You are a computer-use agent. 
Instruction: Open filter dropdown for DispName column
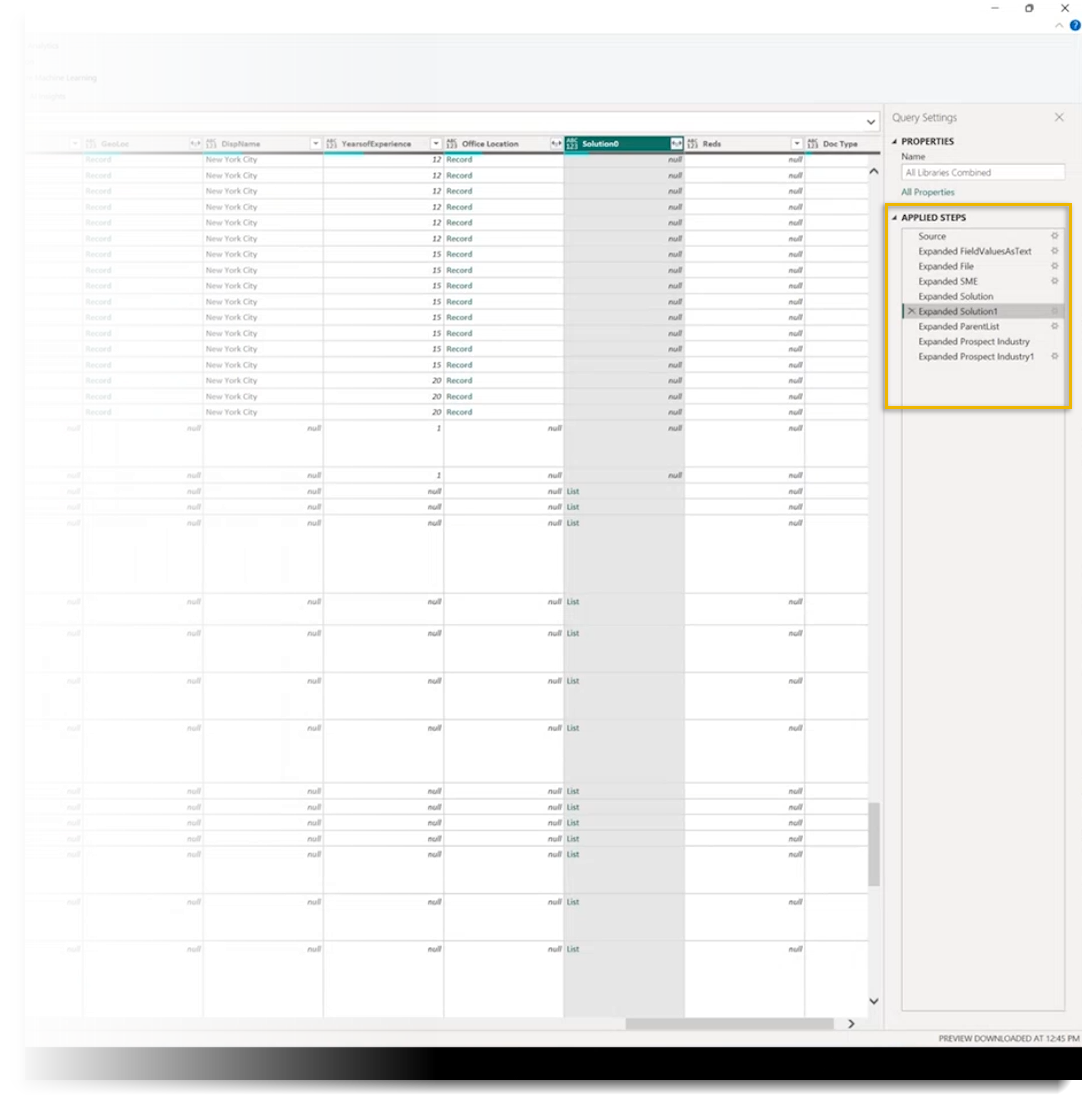point(316,144)
